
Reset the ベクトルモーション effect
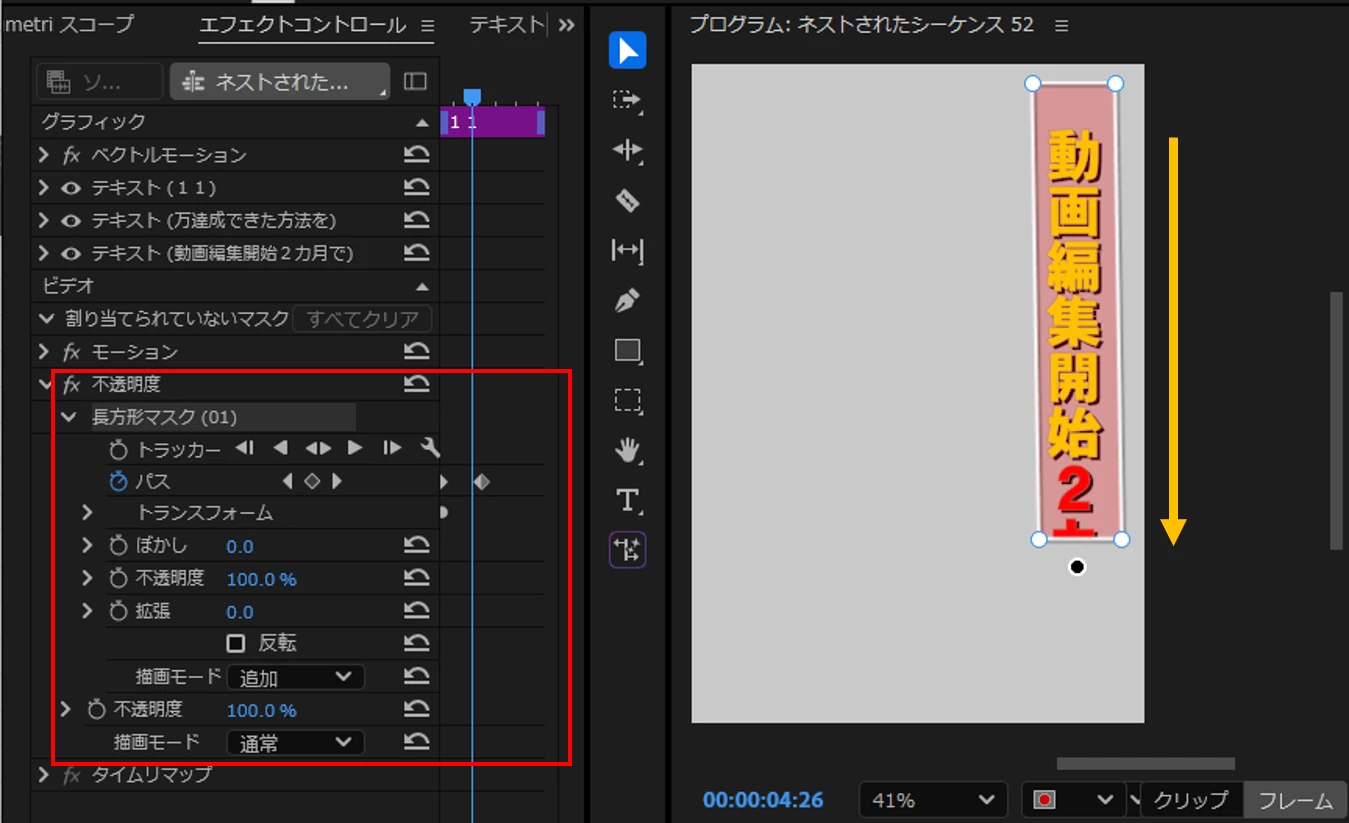coord(417,155)
